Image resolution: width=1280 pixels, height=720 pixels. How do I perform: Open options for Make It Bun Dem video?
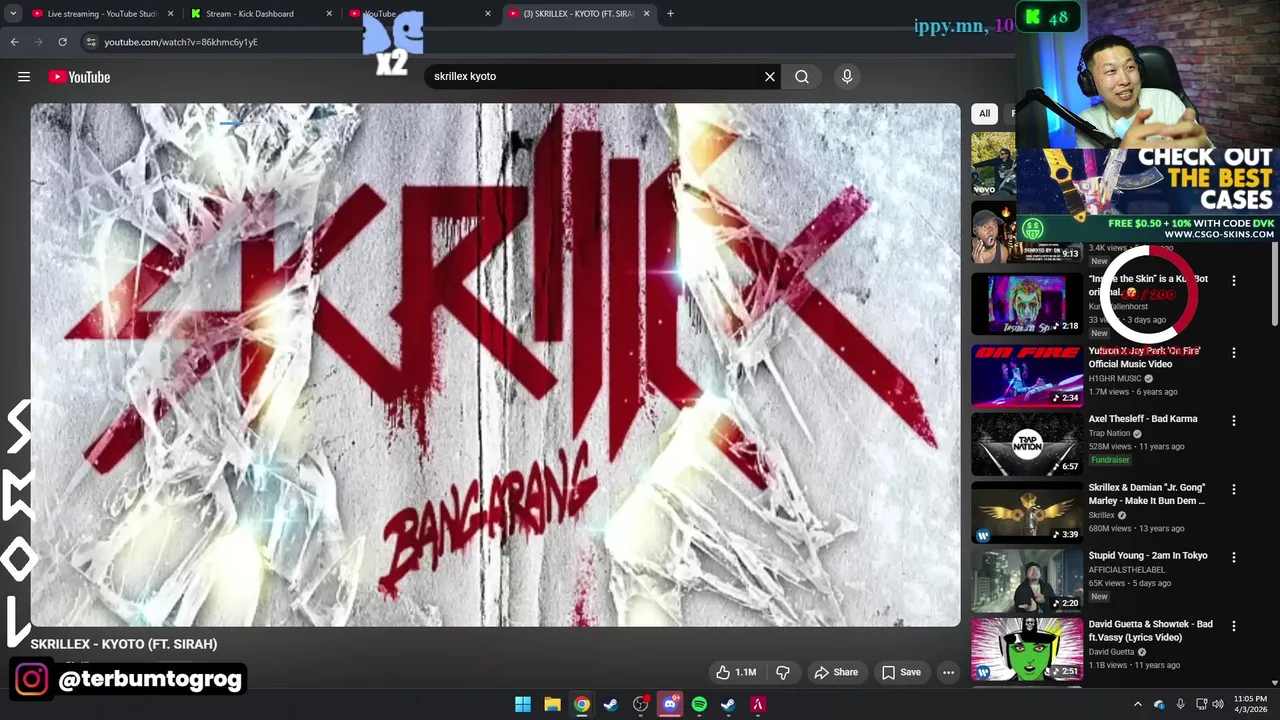[x=1233, y=489]
